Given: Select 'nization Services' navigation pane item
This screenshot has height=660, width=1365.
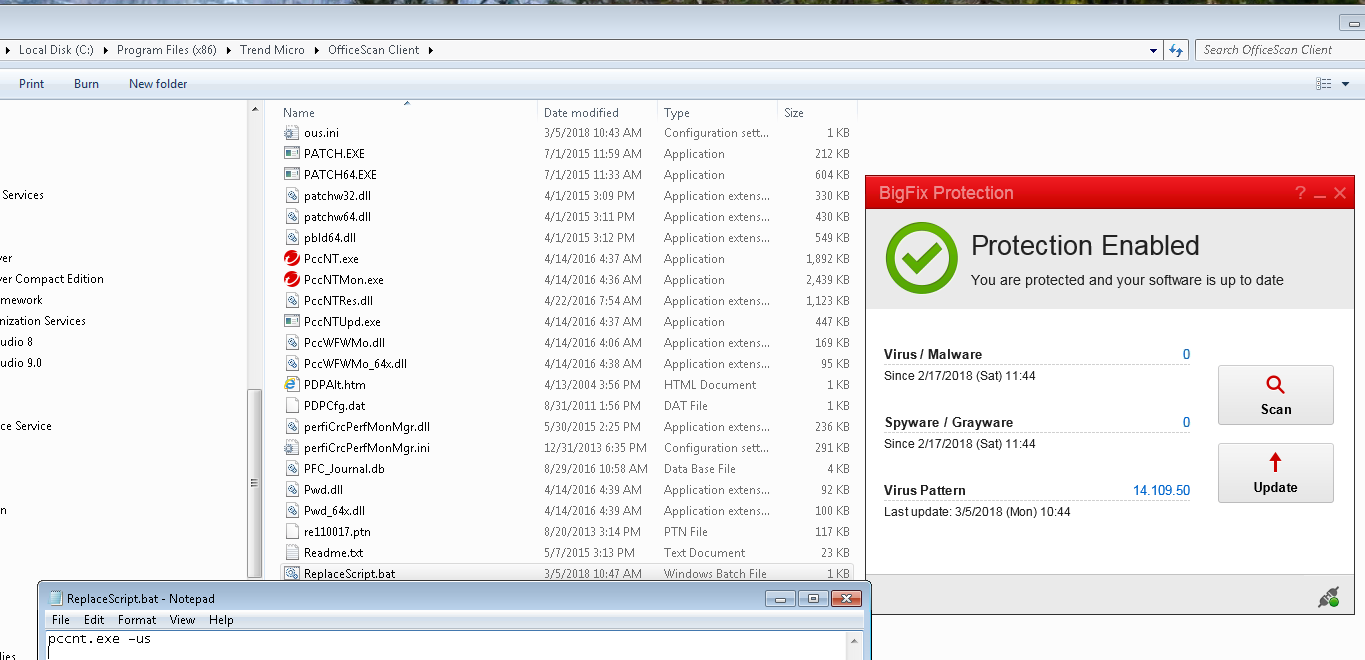Looking at the screenshot, I should pos(43,321).
